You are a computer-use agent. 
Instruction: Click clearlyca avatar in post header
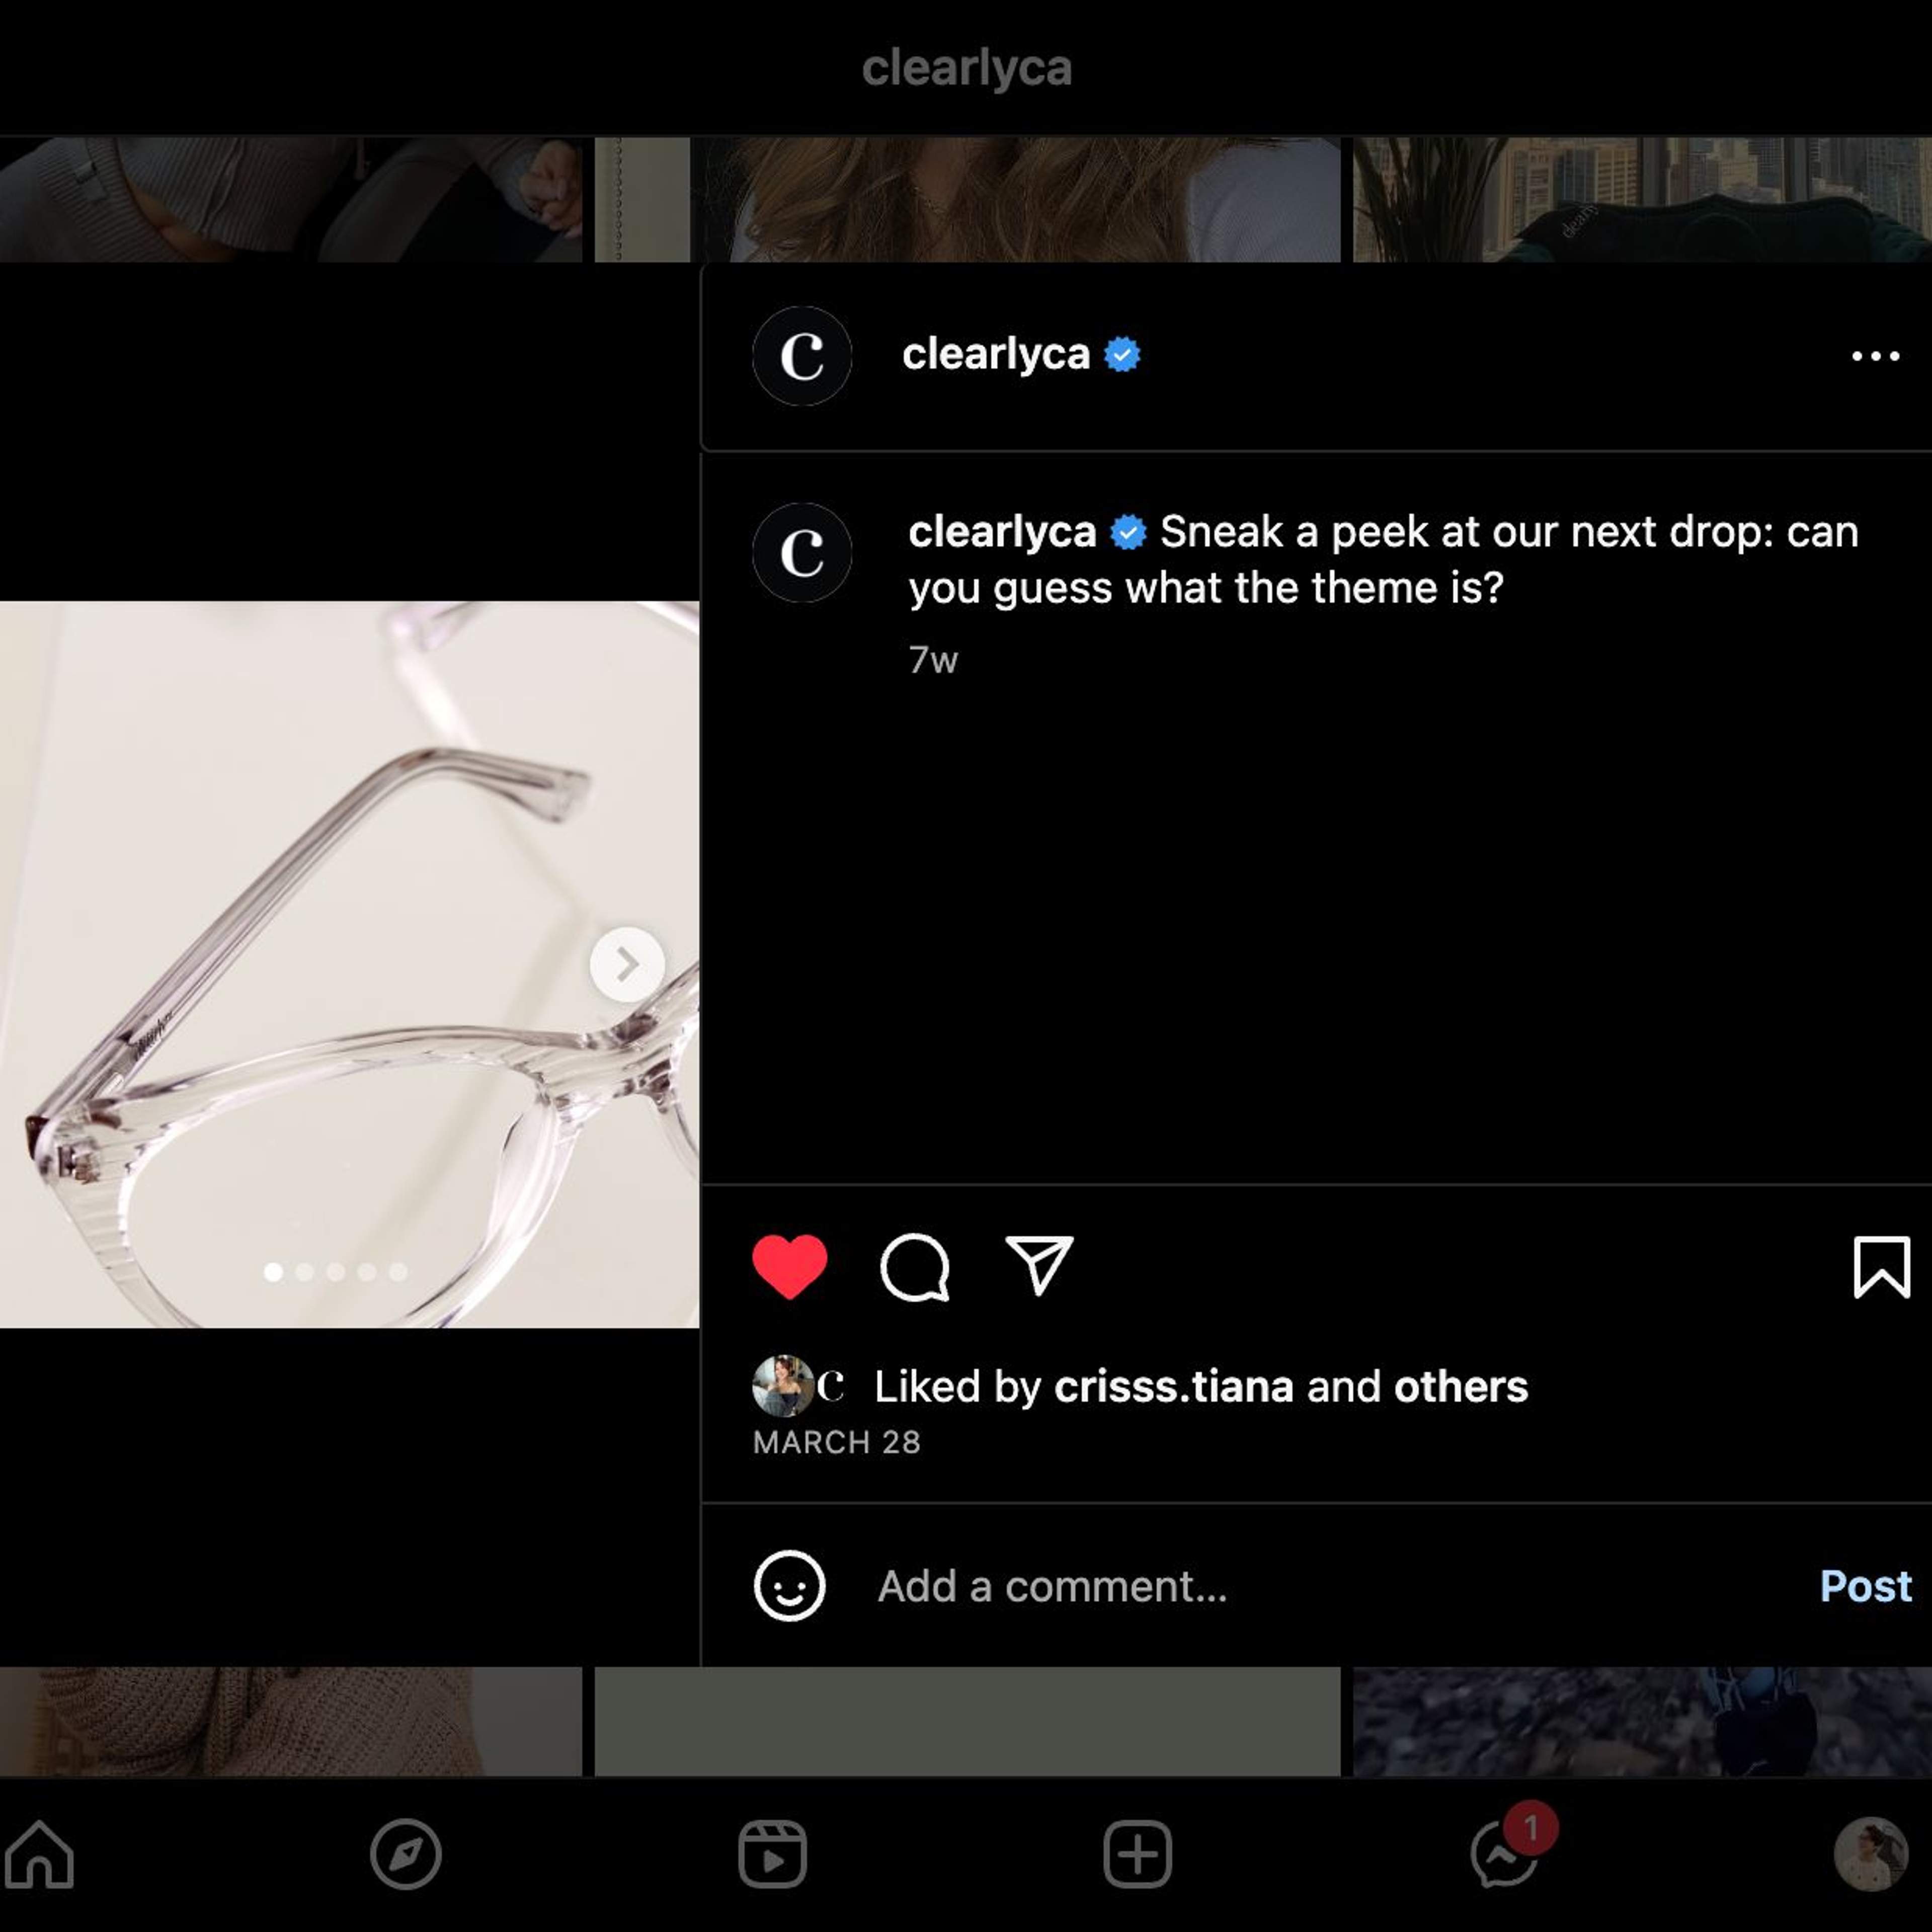coord(801,356)
